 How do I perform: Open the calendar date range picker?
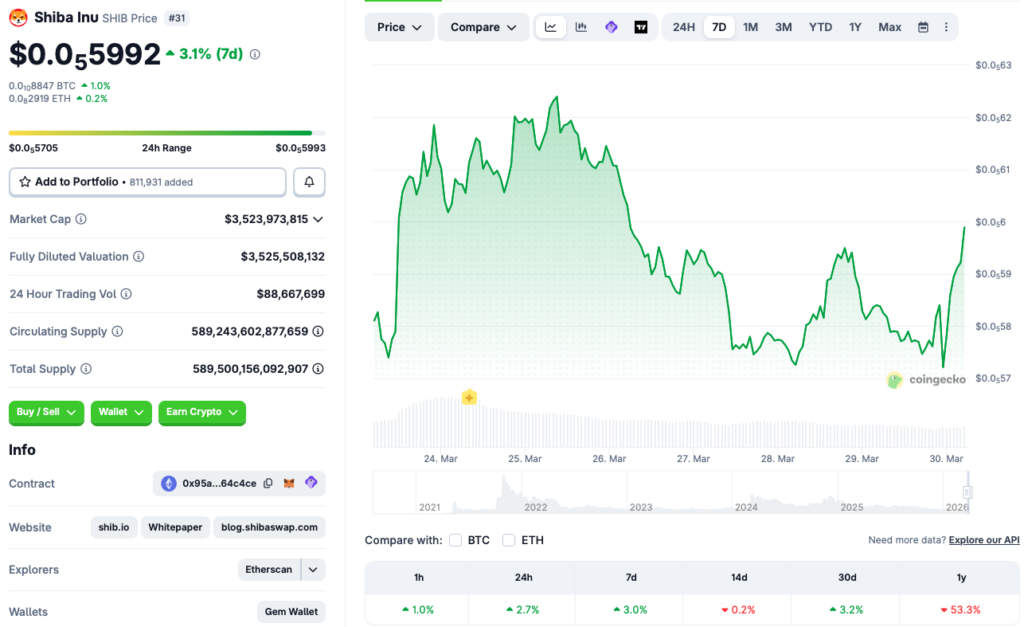pyautogui.click(x=923, y=27)
